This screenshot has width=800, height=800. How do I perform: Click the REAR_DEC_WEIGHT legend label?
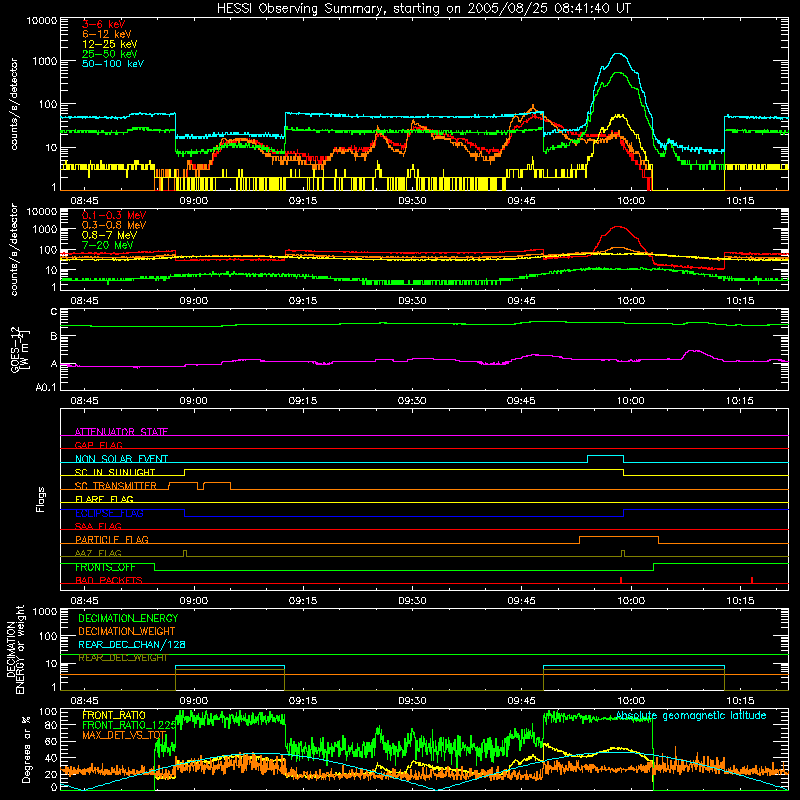pos(122,658)
